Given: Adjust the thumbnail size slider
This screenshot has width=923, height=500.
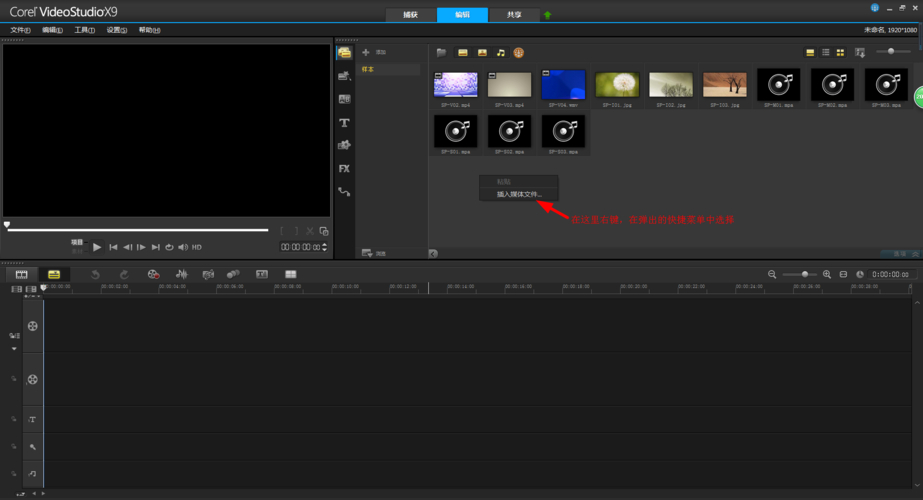Looking at the screenshot, I should pyautogui.click(x=891, y=51).
